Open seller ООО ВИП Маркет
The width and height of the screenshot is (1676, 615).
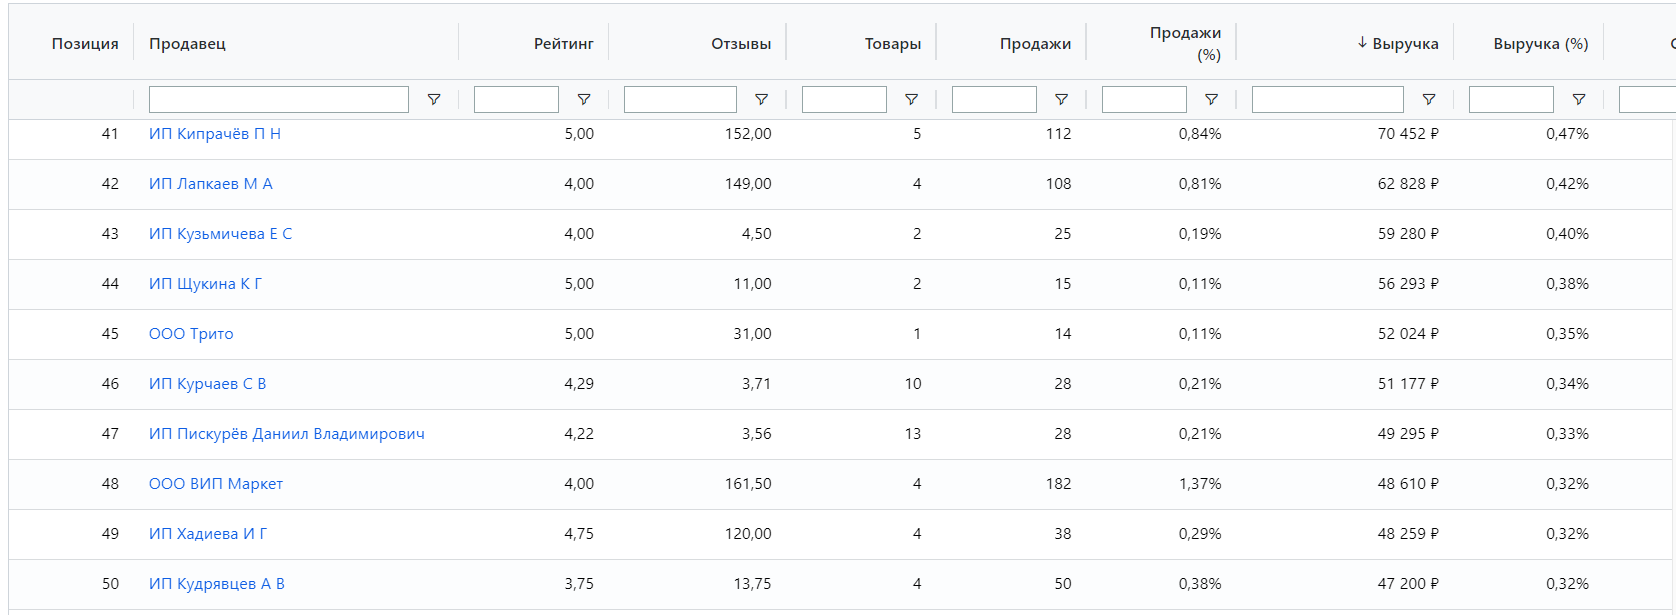215,484
